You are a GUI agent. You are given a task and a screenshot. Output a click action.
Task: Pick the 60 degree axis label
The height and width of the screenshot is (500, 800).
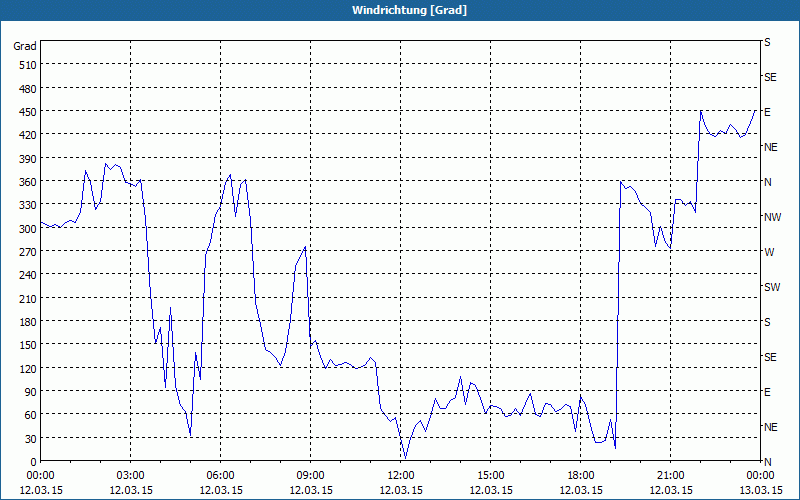click(x=31, y=415)
